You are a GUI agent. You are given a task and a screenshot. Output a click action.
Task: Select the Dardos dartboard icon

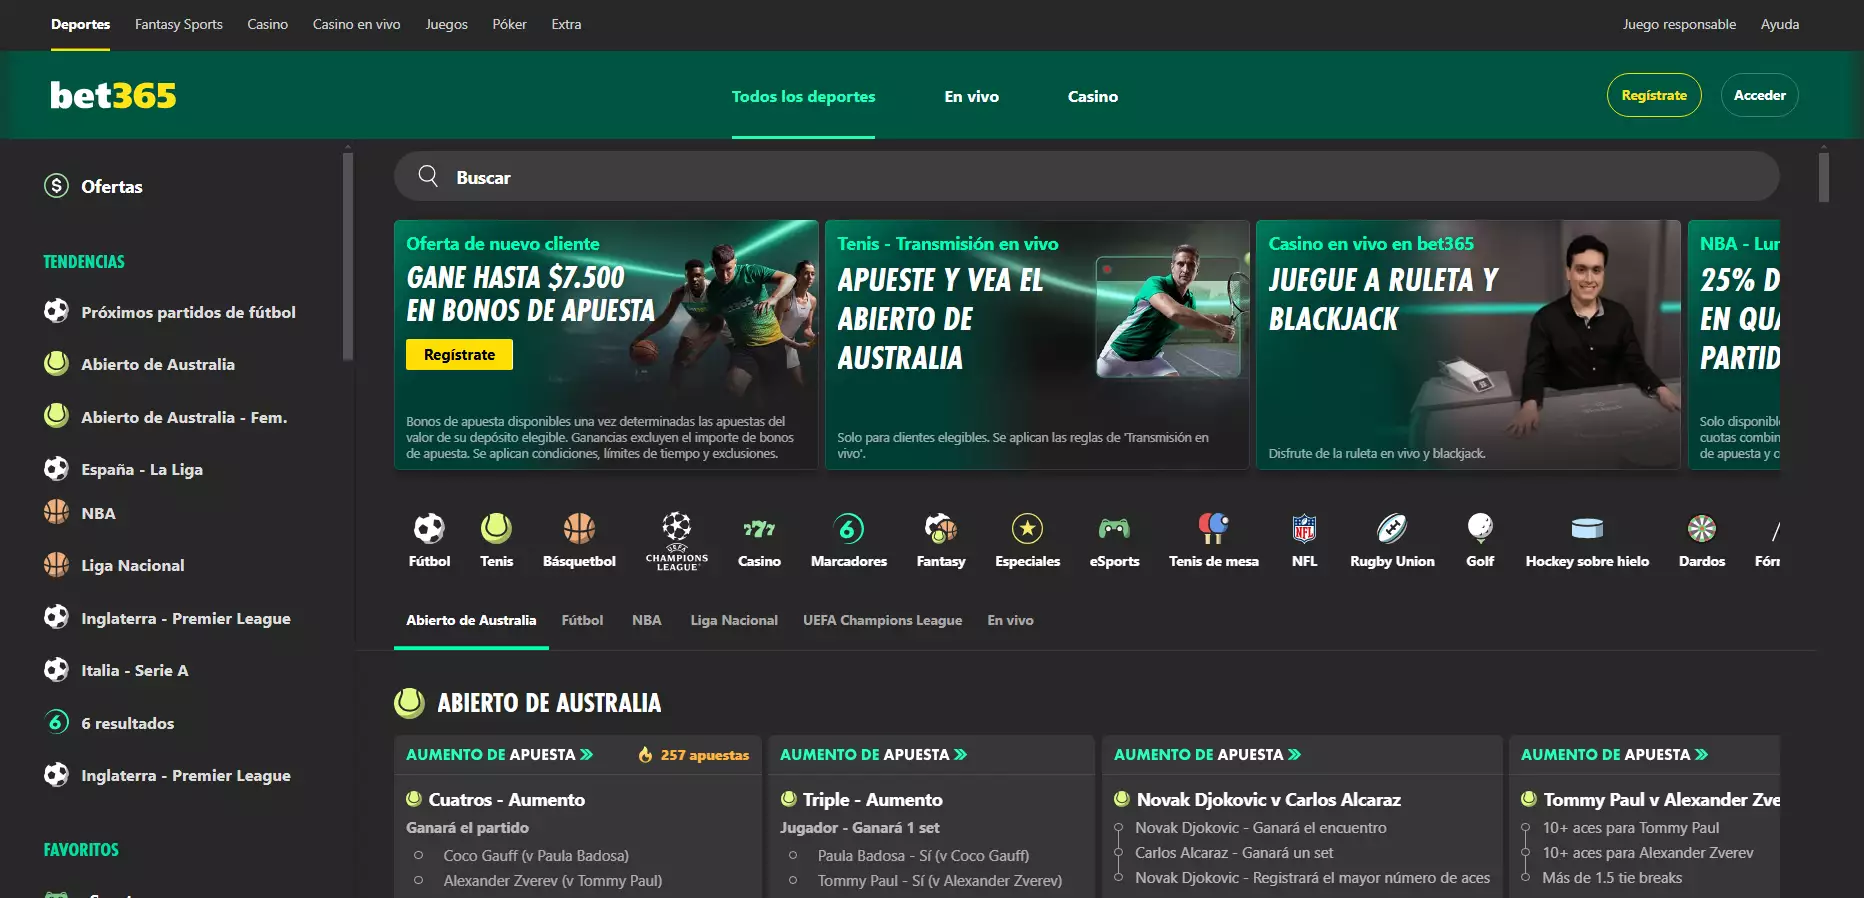click(x=1701, y=528)
